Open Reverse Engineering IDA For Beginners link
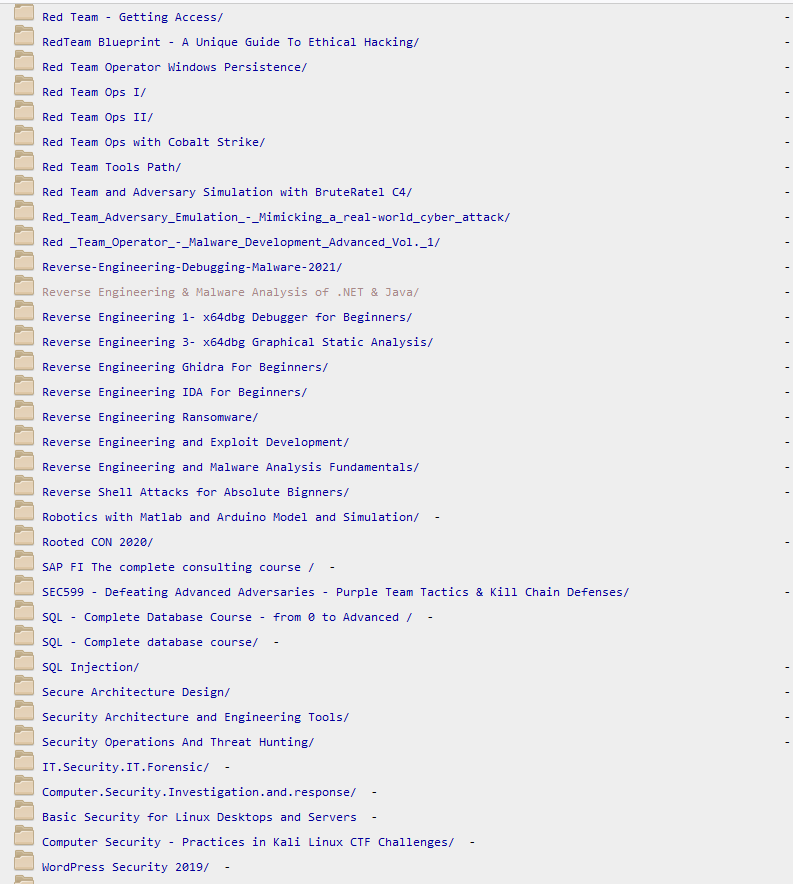The height and width of the screenshot is (884, 793). [175, 392]
